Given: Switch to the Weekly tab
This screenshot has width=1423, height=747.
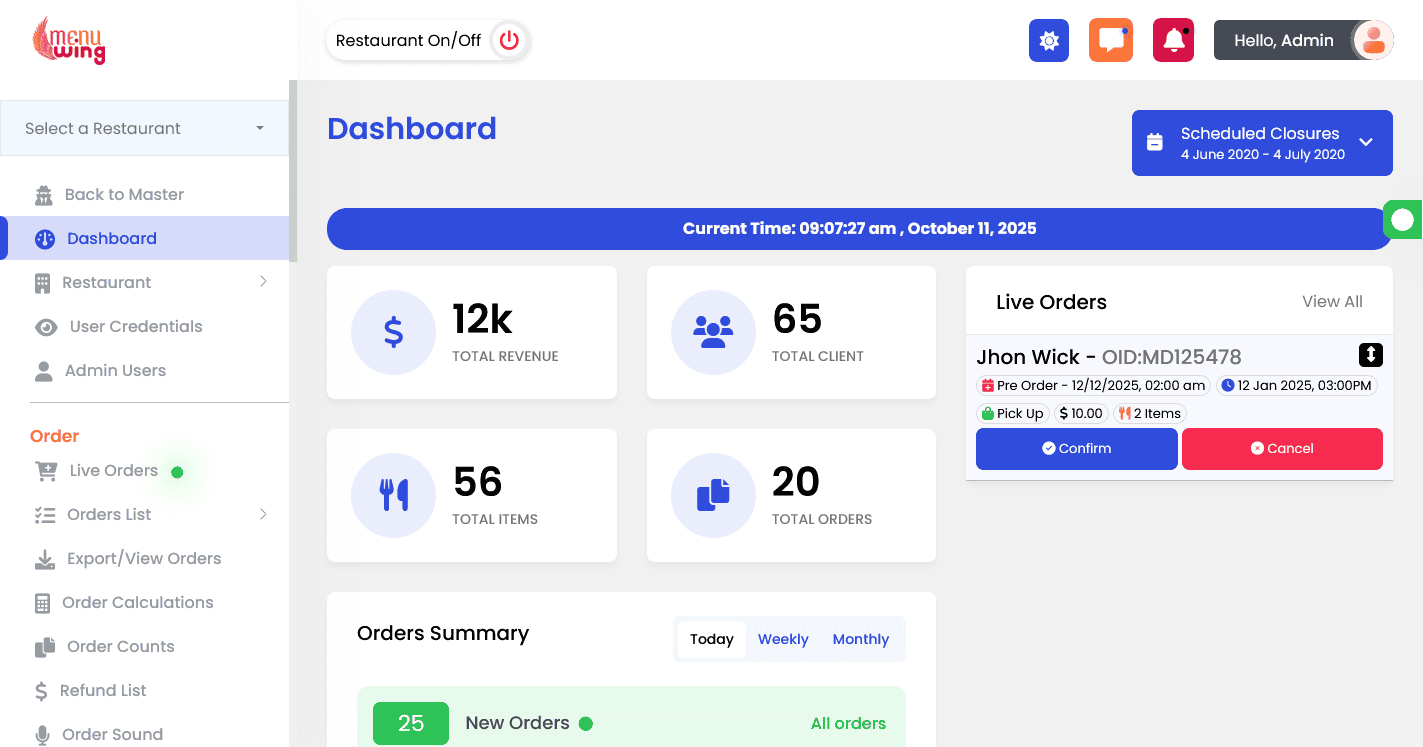Looking at the screenshot, I should click(x=783, y=639).
